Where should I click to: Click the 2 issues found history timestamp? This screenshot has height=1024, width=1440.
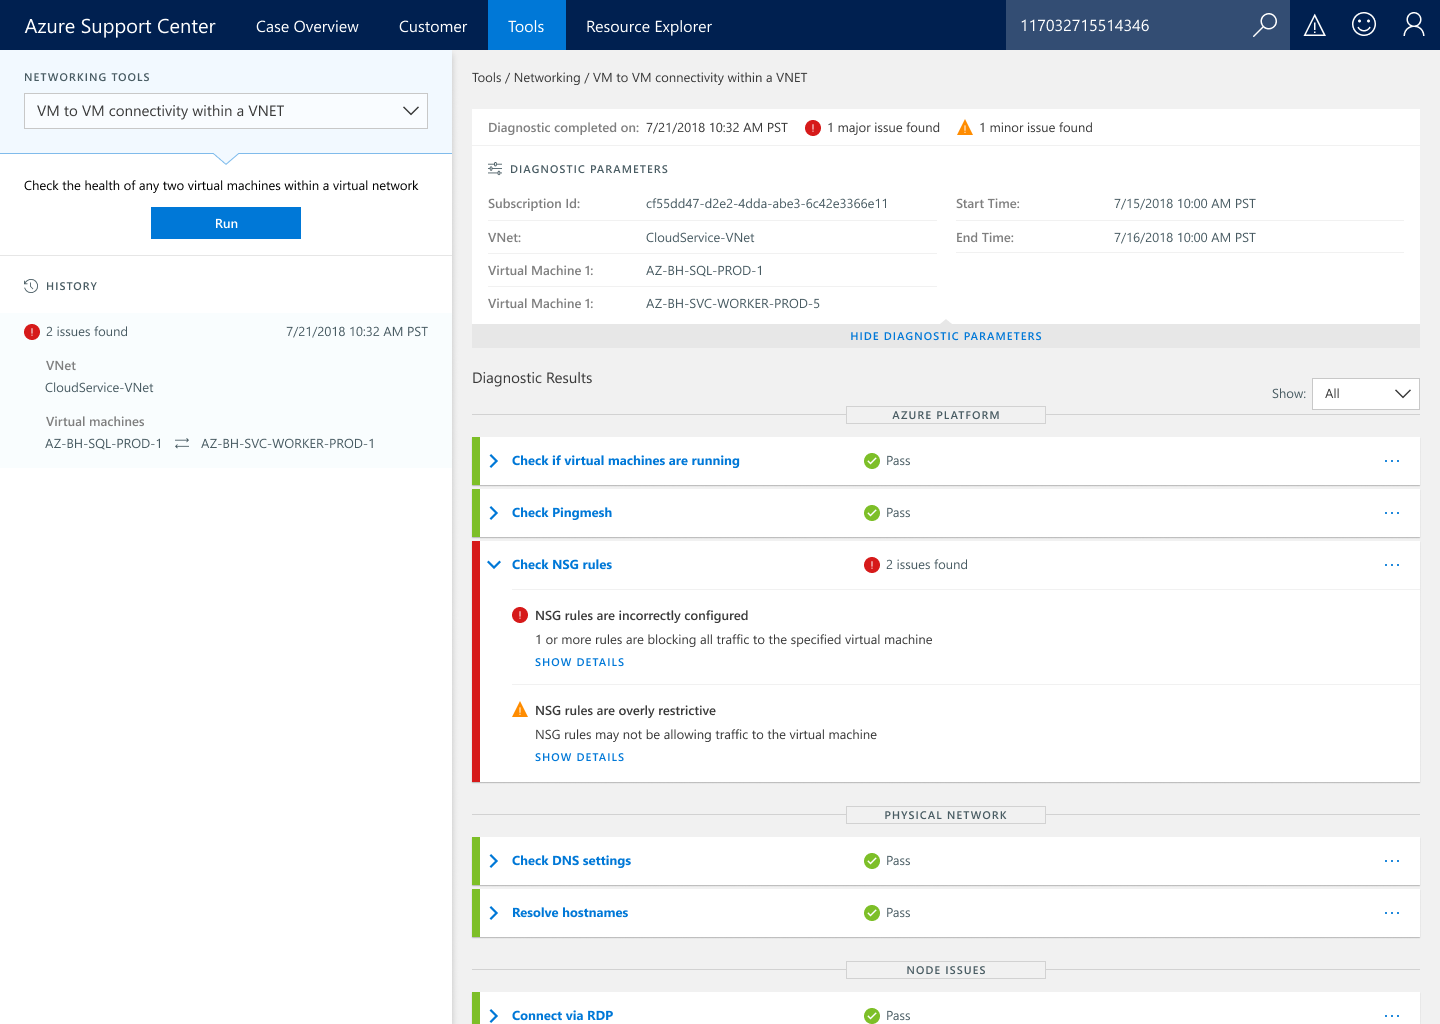(x=357, y=332)
